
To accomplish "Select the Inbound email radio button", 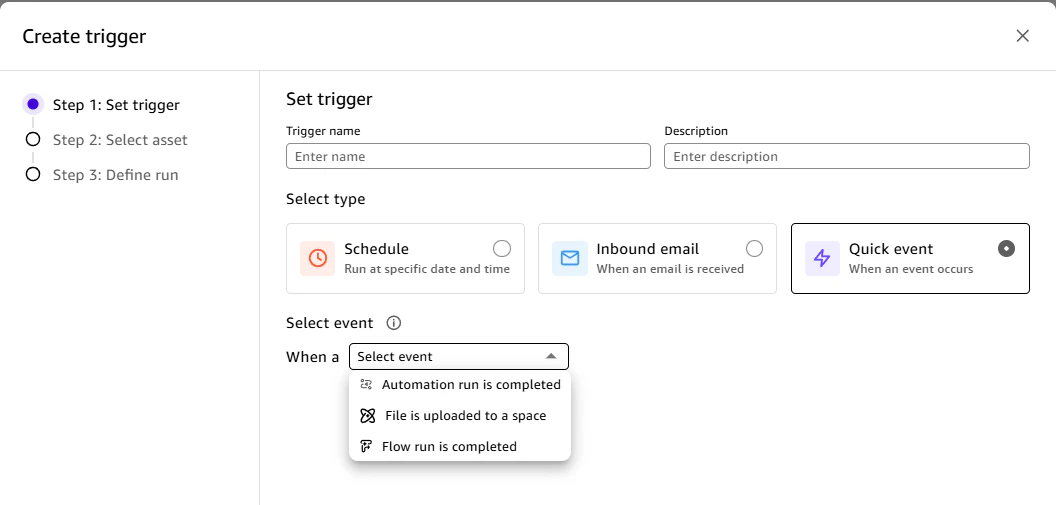I will (x=754, y=249).
